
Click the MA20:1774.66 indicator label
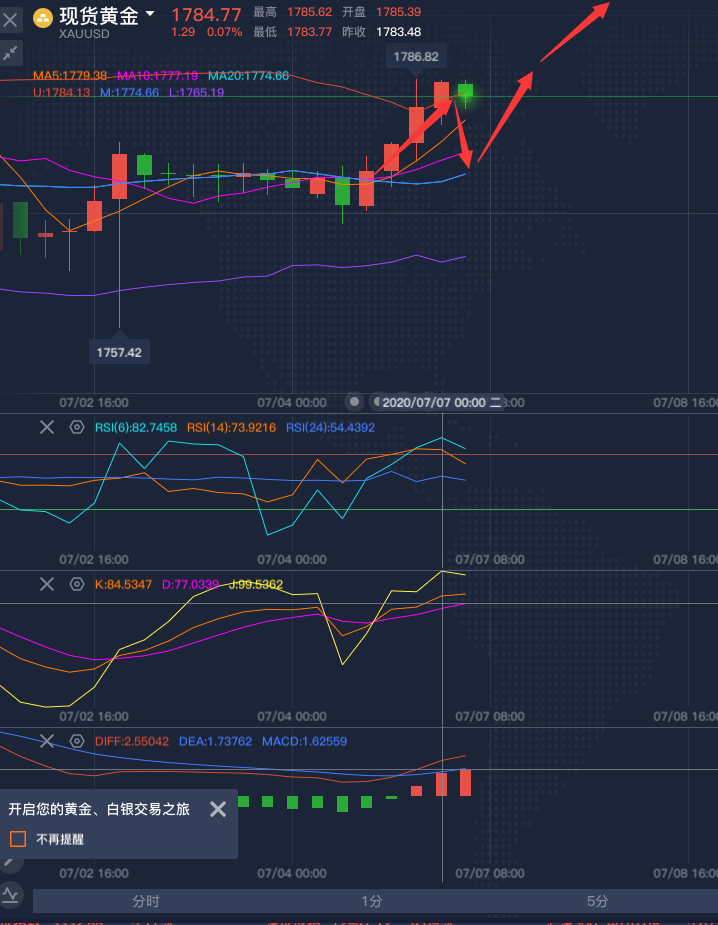tap(248, 76)
